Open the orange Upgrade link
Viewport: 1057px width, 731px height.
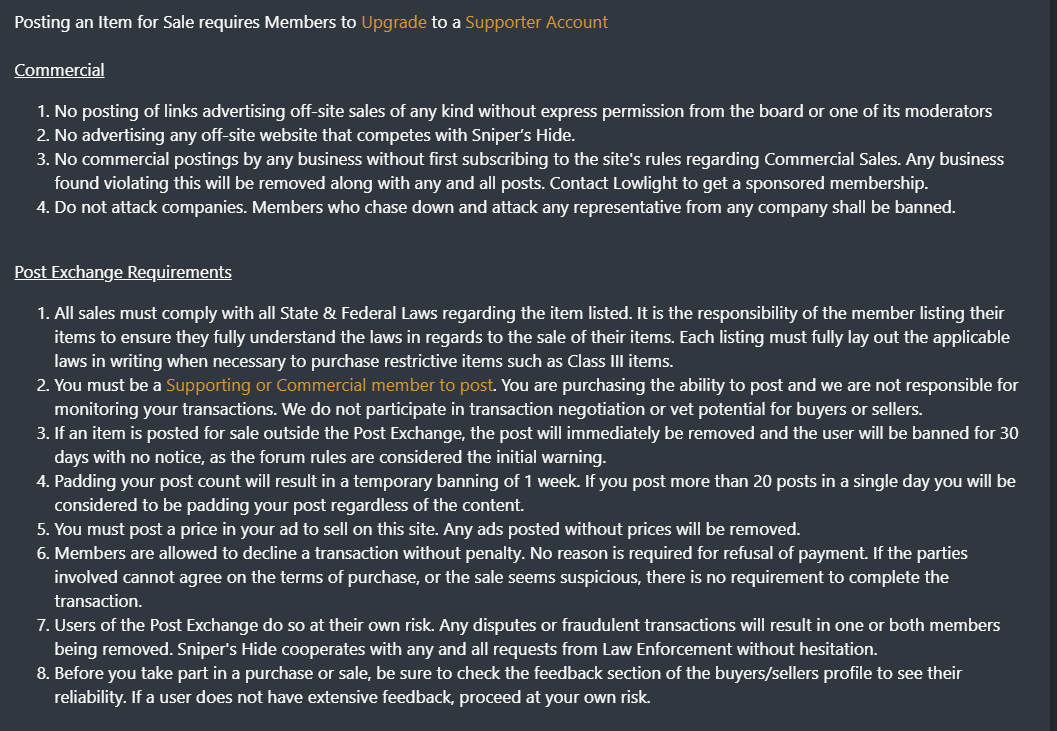(394, 22)
